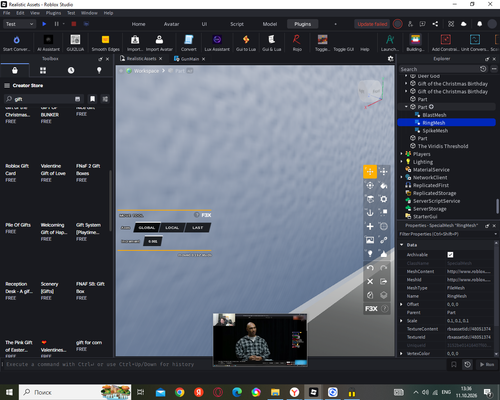
Task: Click the F3X delete X icon
Action: 370,281
